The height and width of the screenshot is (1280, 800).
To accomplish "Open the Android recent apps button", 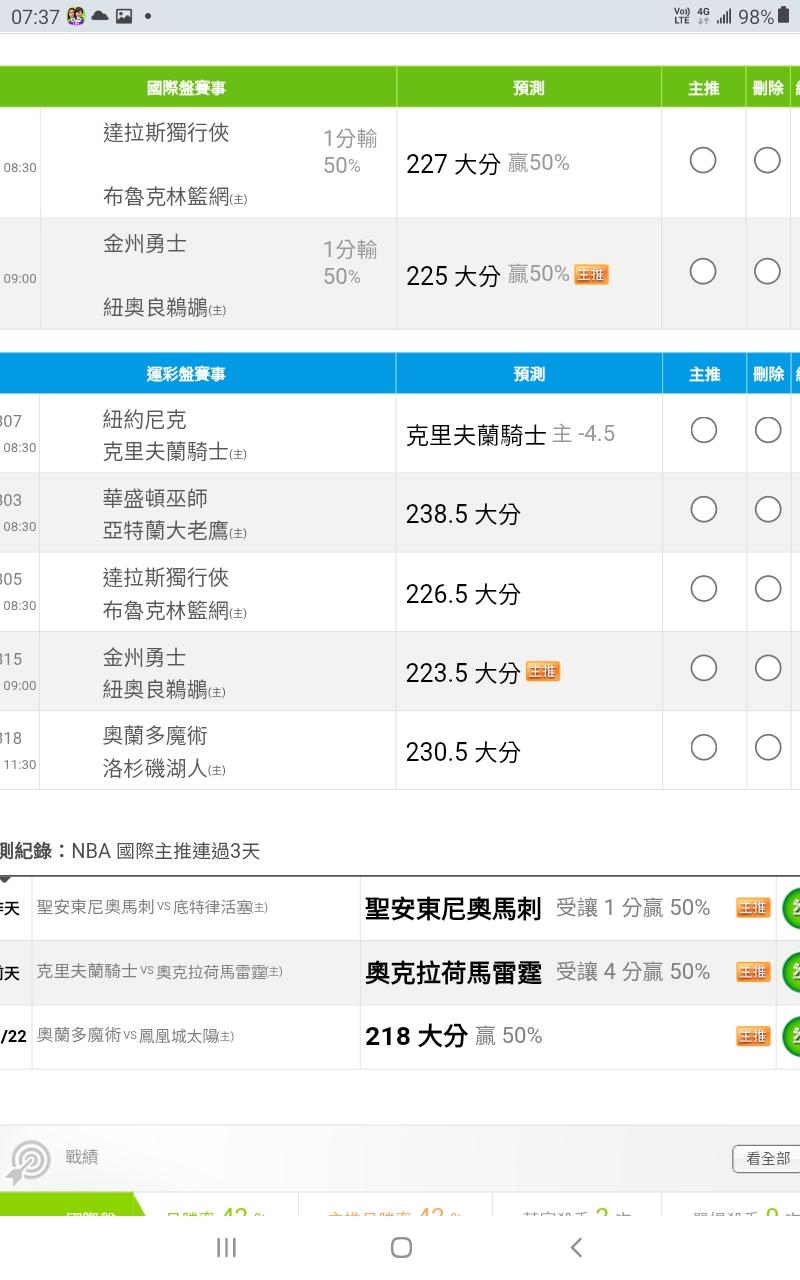I will tap(226, 1247).
